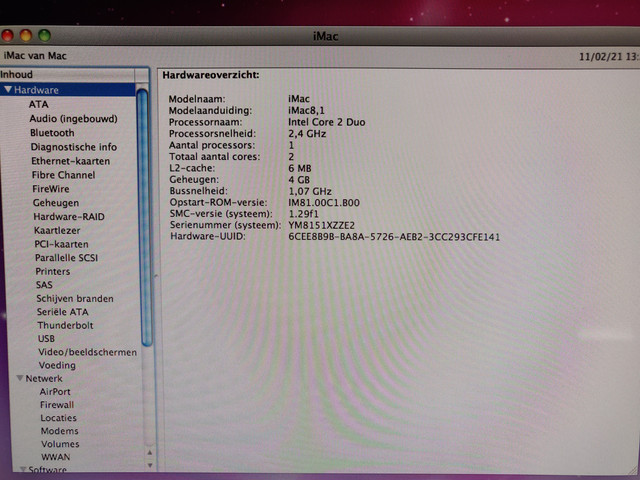Click the 1.29f1 SMC version value
Viewport: 640px width, 480px height.
[x=303, y=214]
